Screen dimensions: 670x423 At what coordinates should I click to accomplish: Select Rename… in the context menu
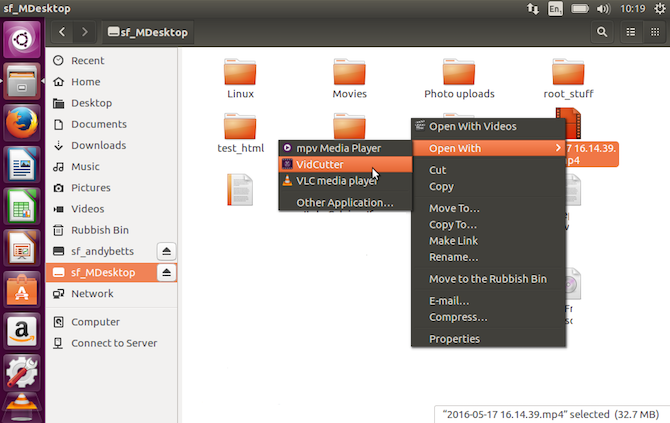[489, 257]
